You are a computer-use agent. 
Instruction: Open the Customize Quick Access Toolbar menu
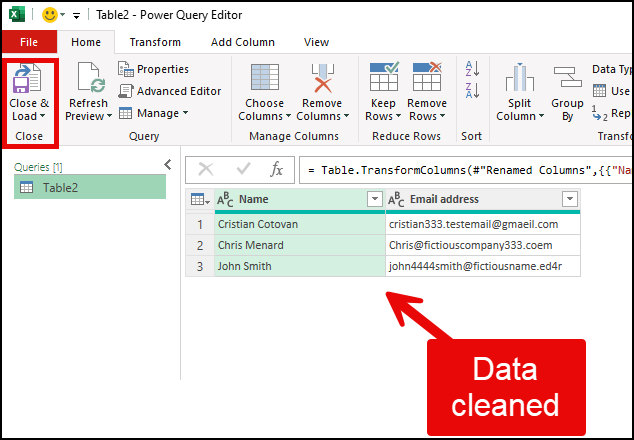click(x=76, y=16)
